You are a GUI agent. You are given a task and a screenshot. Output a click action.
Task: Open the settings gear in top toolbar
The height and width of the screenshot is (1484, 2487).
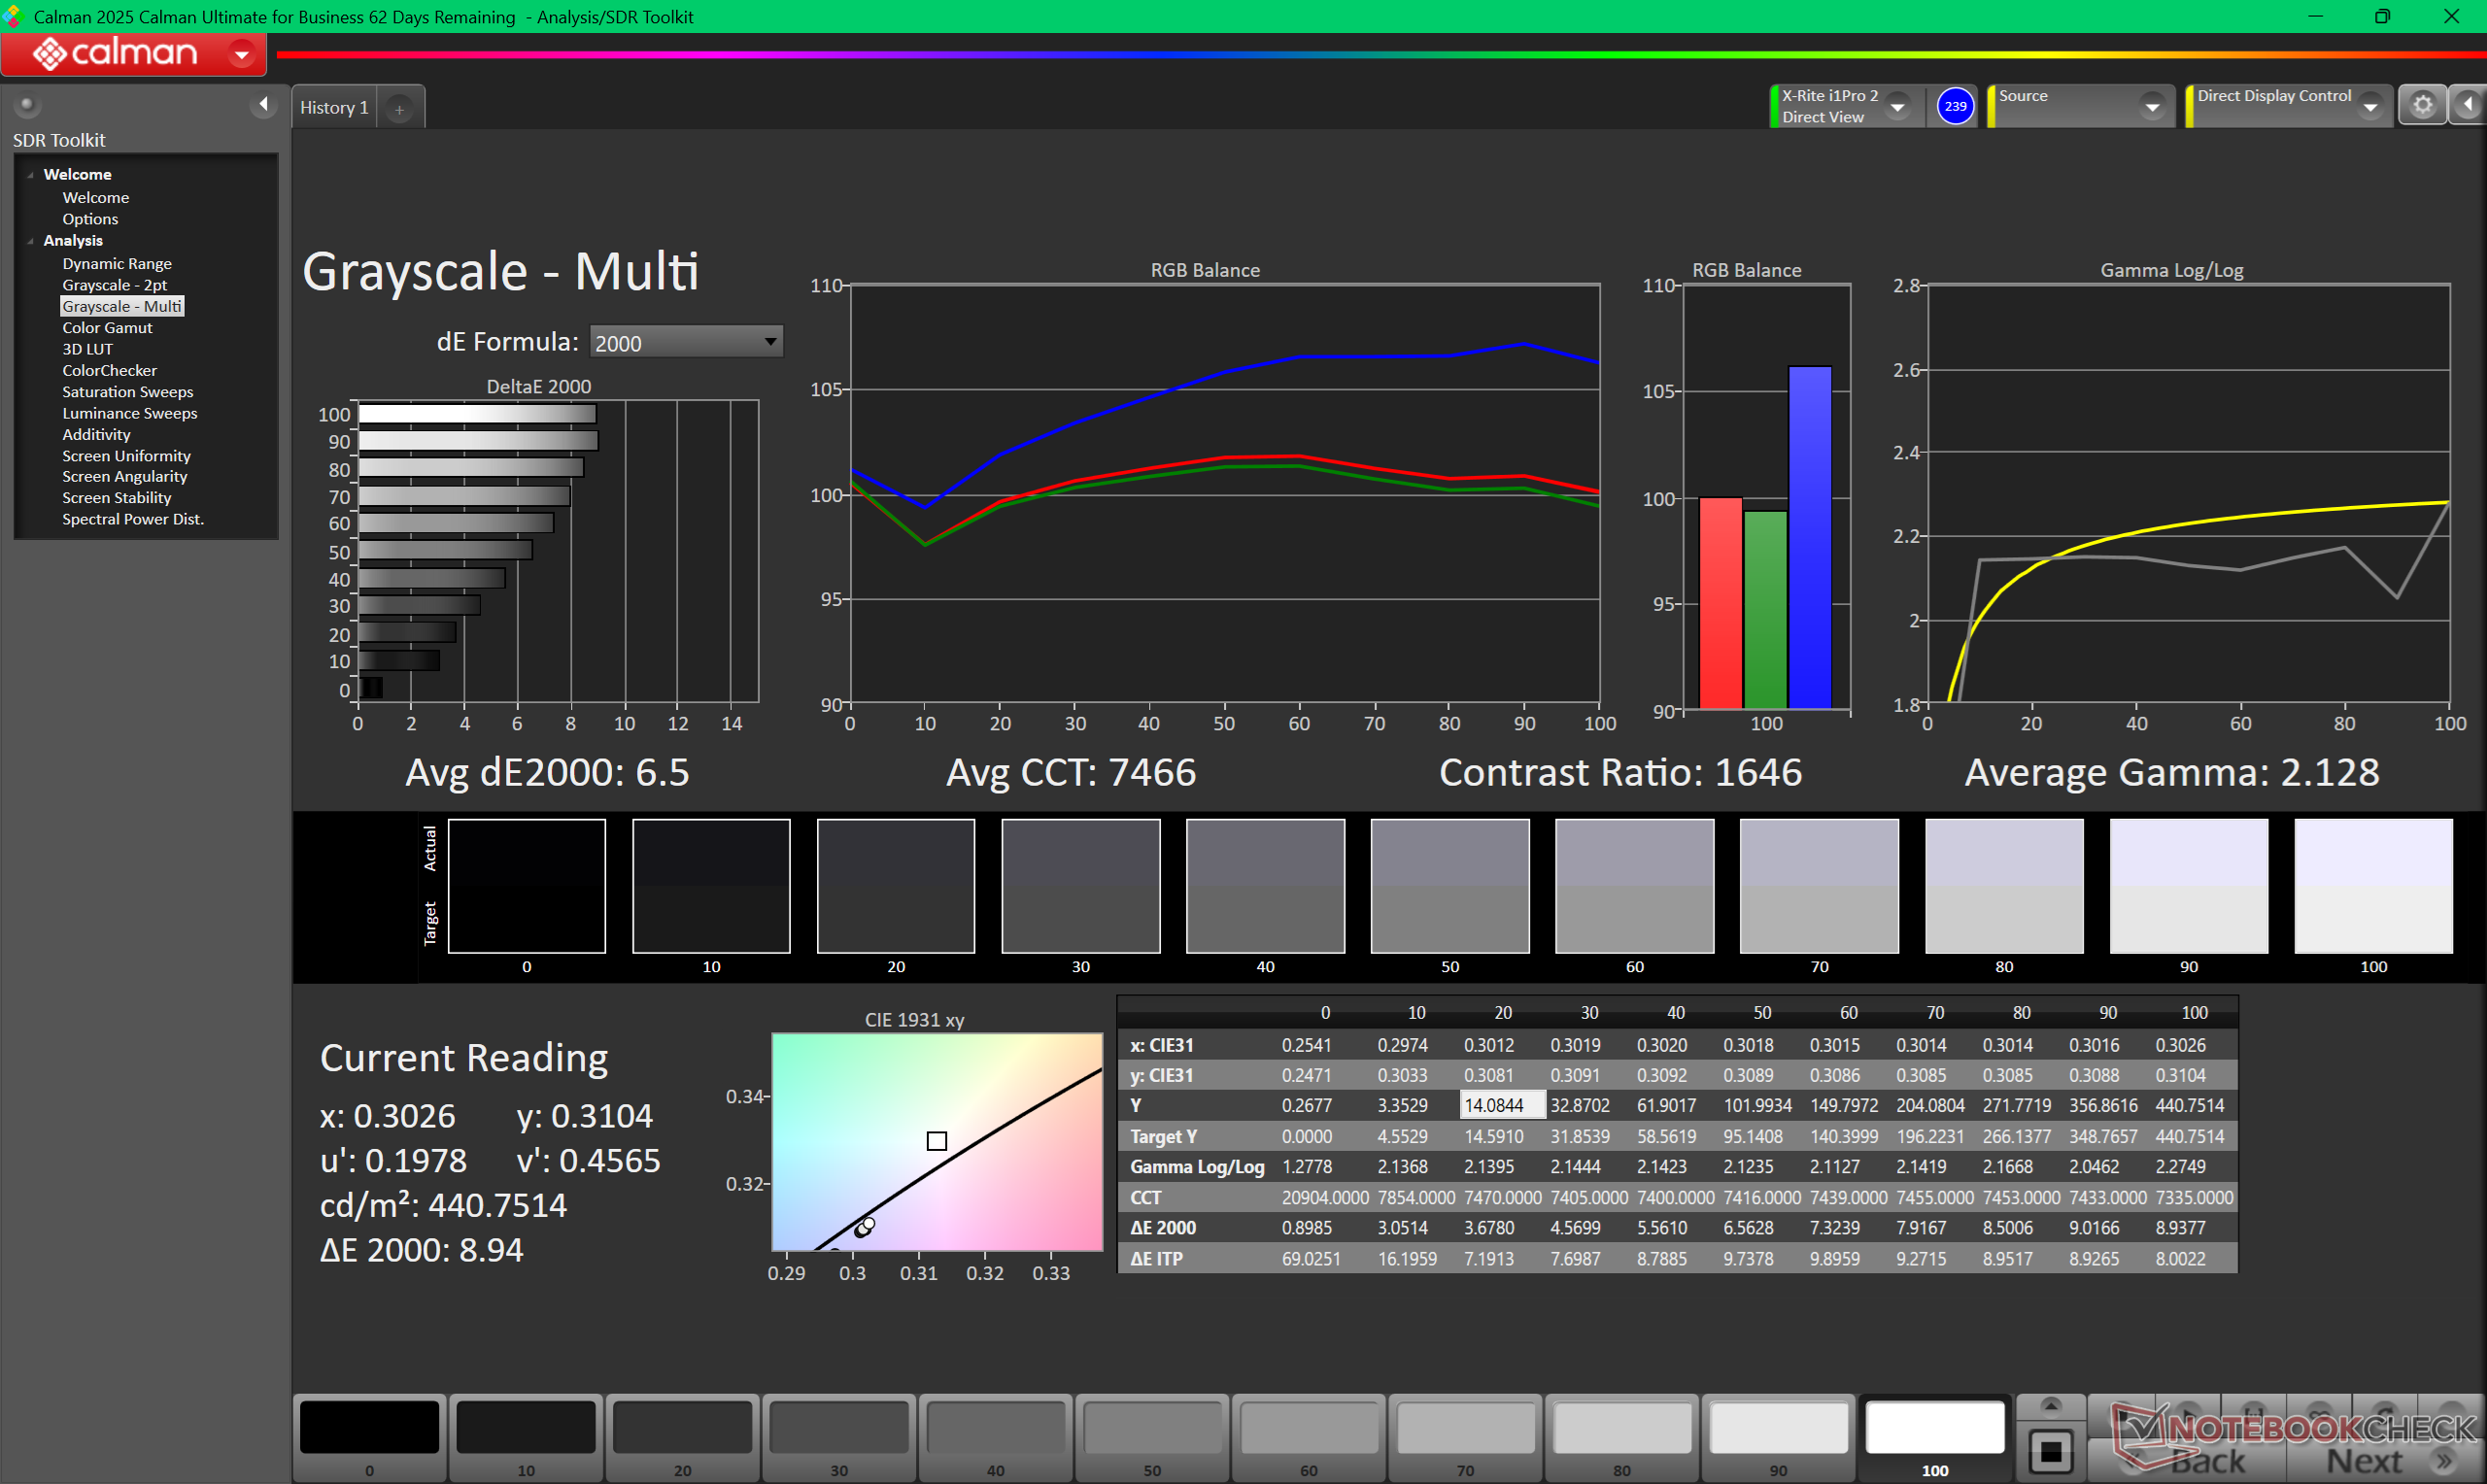click(2421, 105)
